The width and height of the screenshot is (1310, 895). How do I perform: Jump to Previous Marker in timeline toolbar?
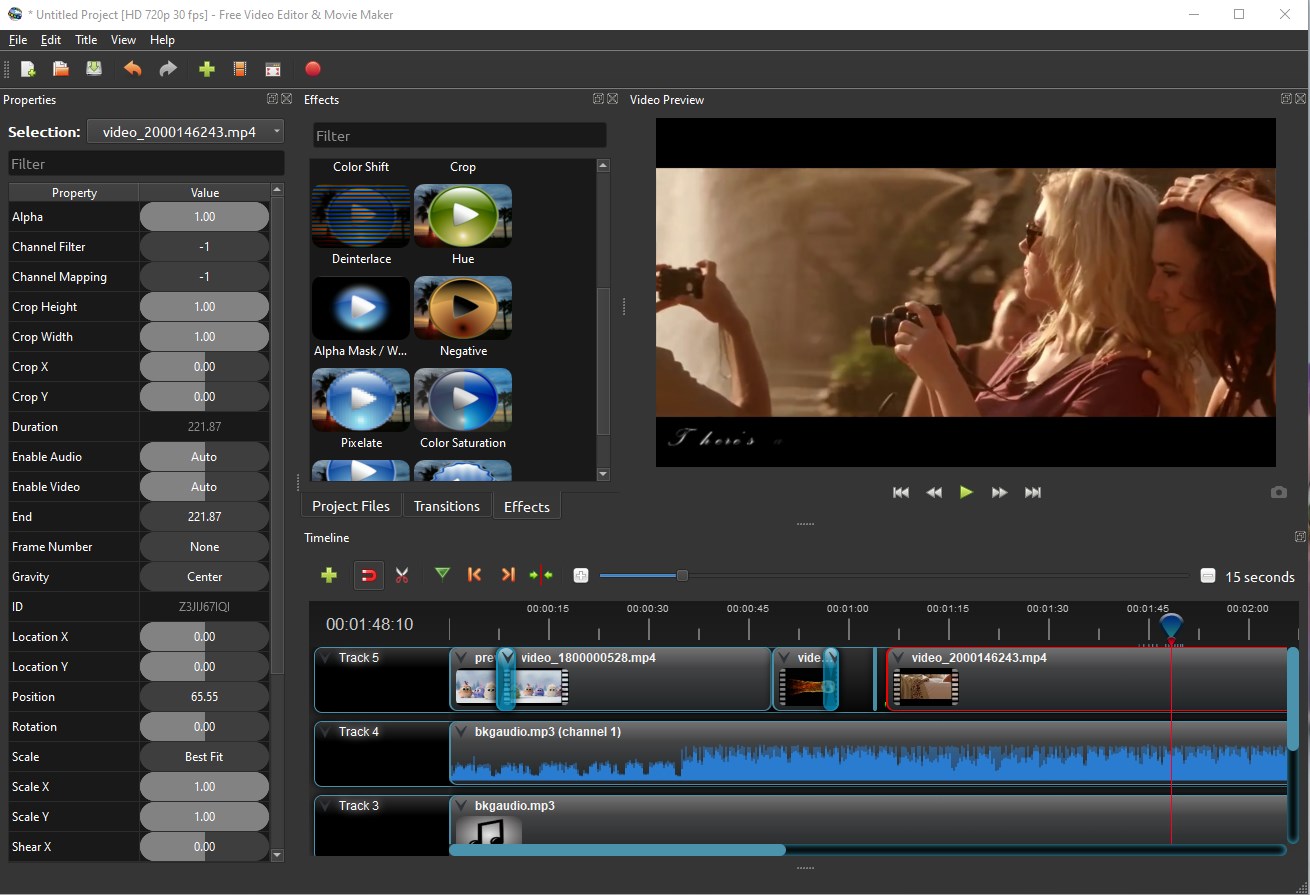point(475,574)
